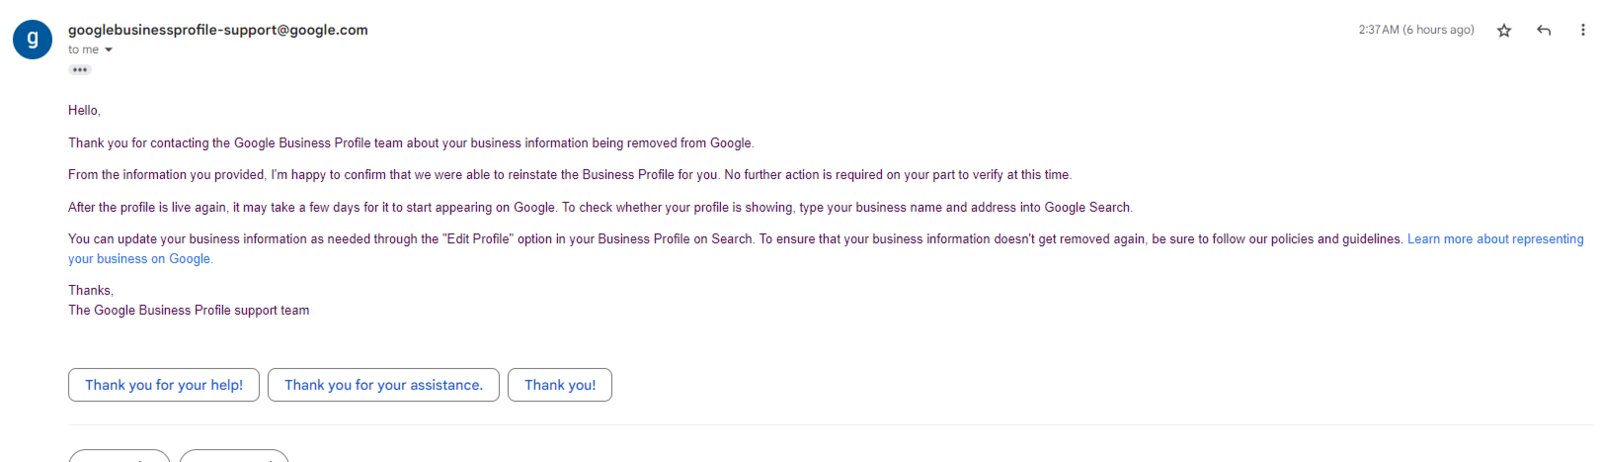Image resolution: width=1600 pixels, height=462 pixels.
Task: Pick the short 'Thank you!' smart reply
Action: coord(560,385)
